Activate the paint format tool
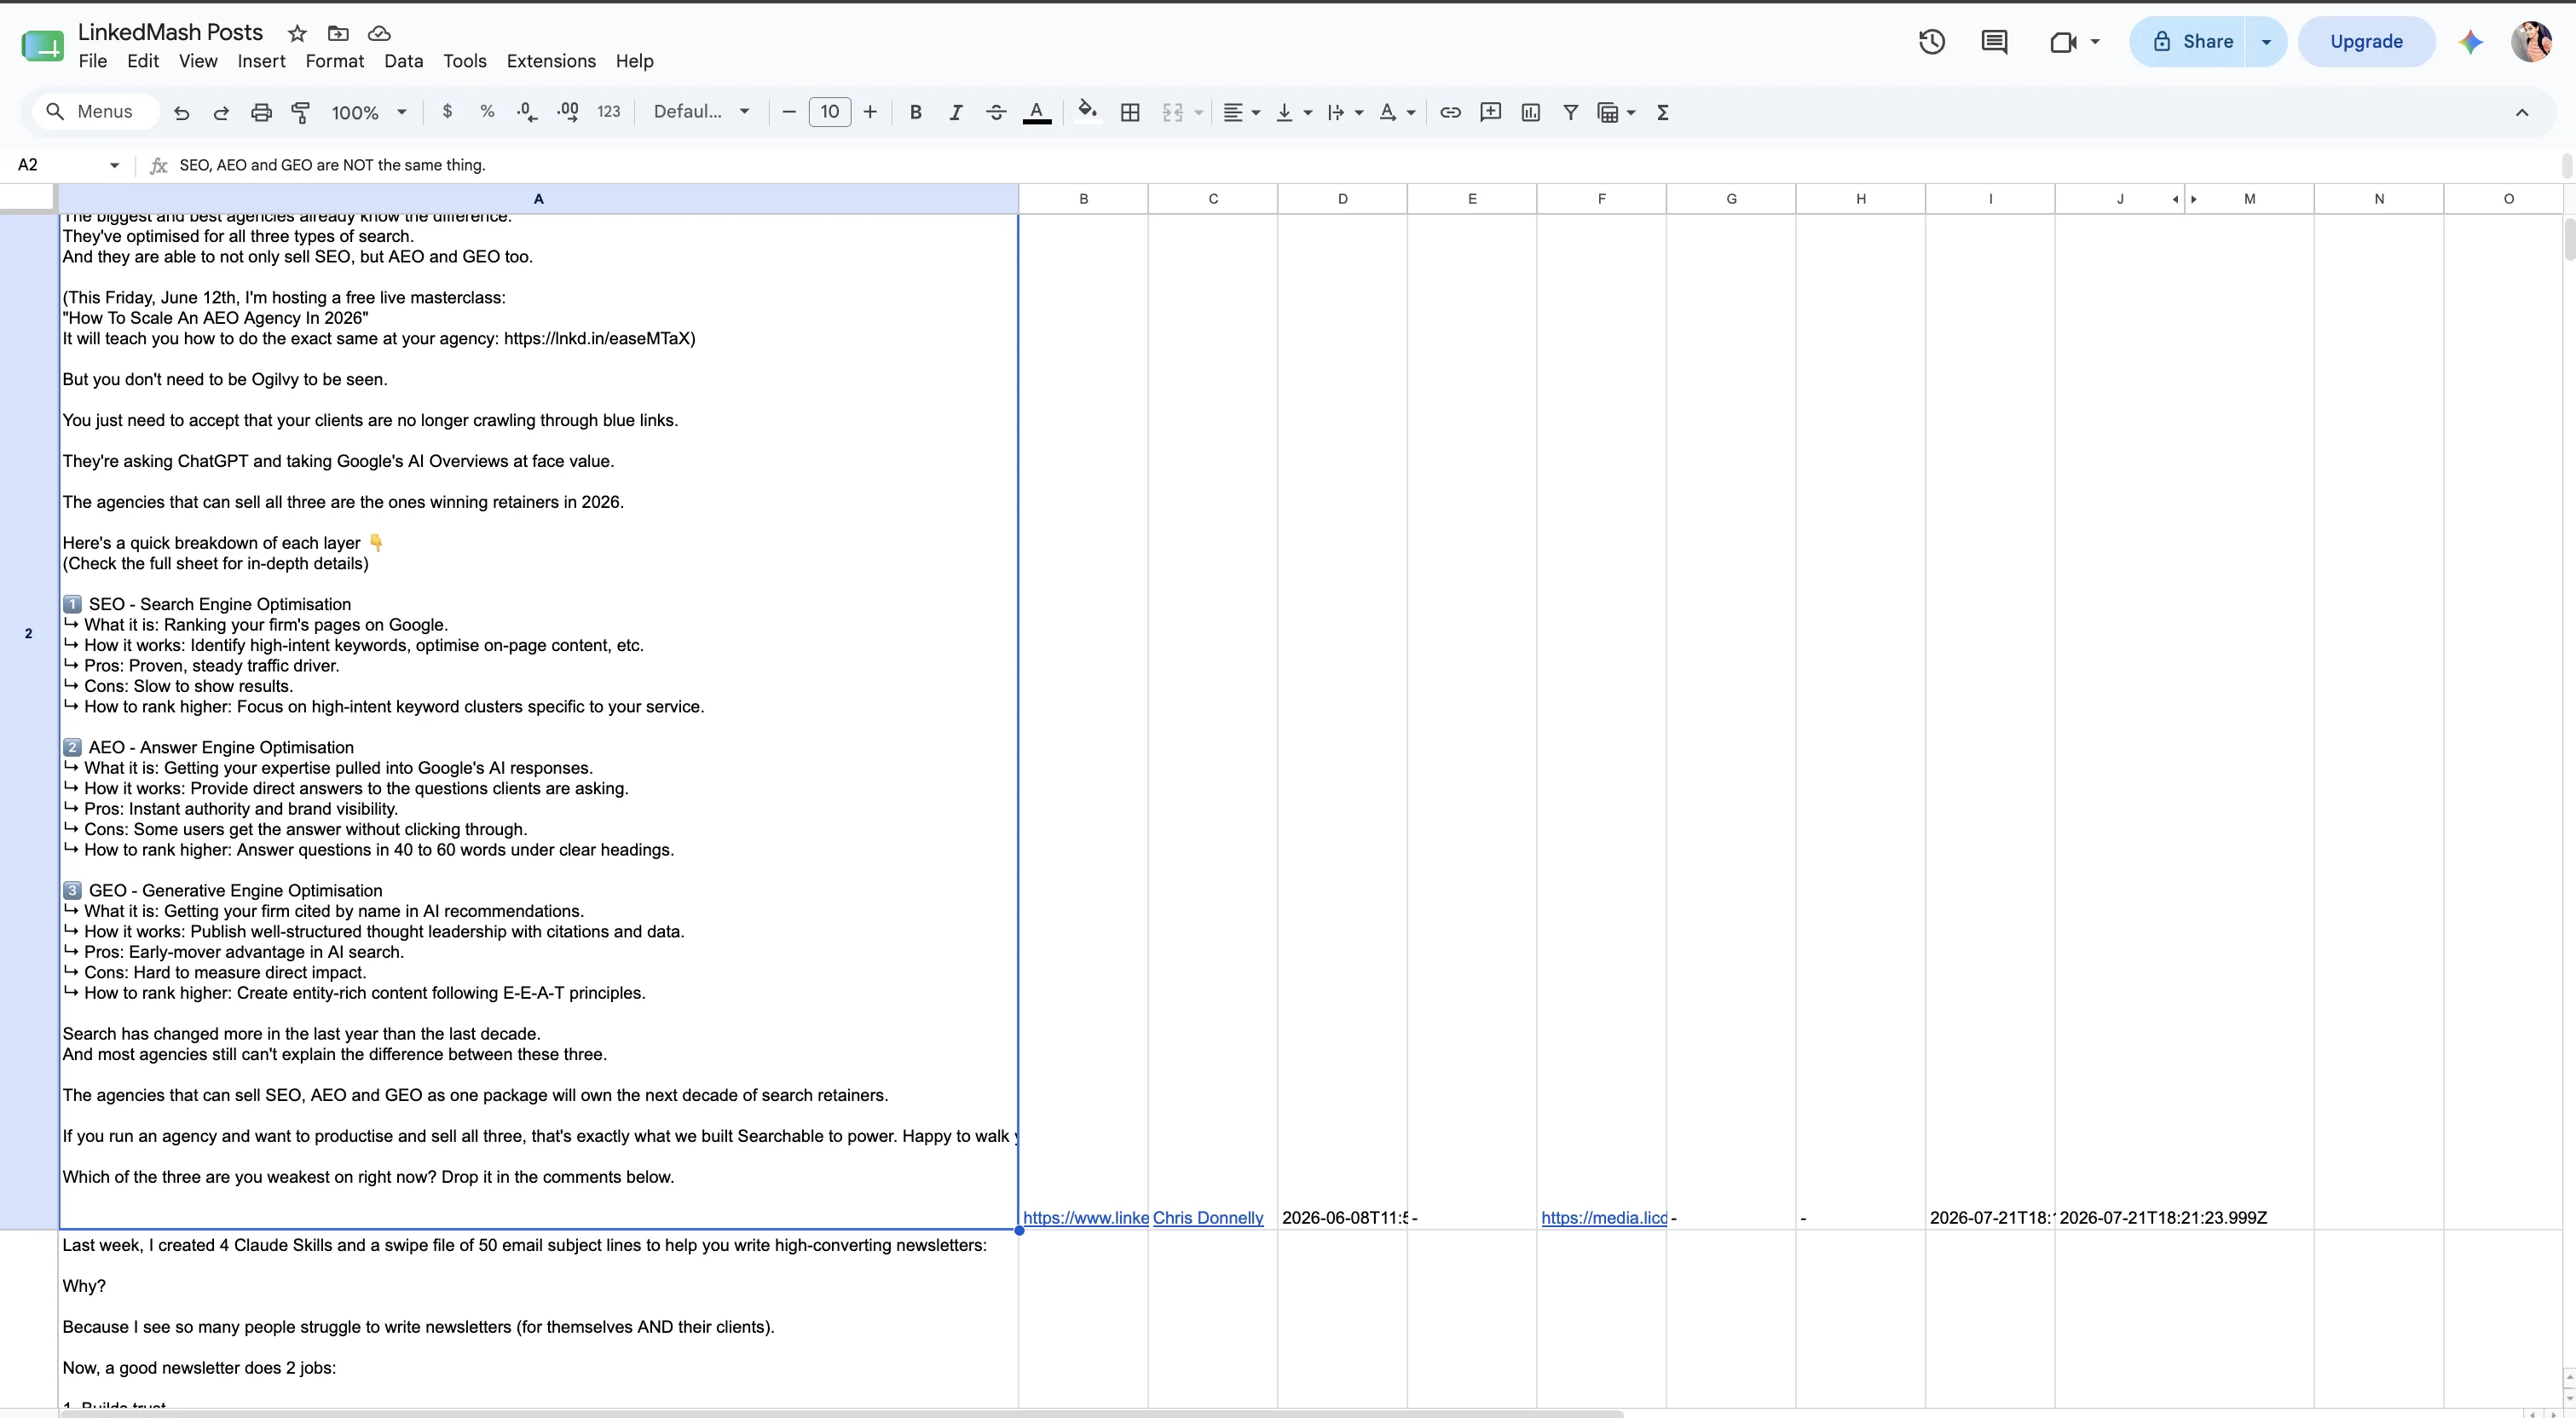Viewport: 2576px width, 1418px height. tap(300, 113)
